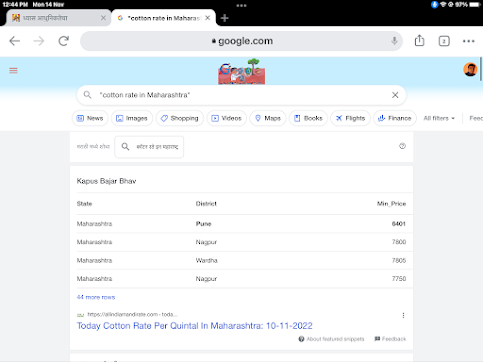The width and height of the screenshot is (483, 362).
Task: Select the Pune row price 6401
Action: (x=399, y=224)
